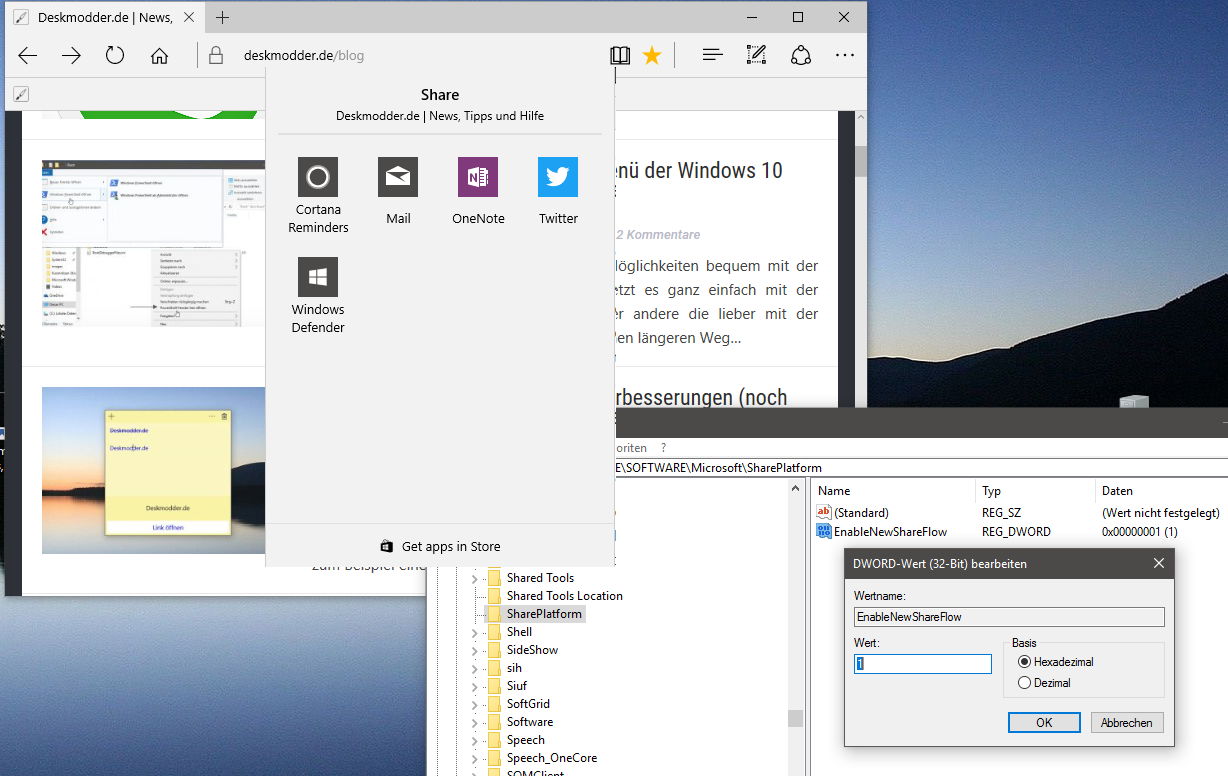Image resolution: width=1228 pixels, height=776 pixels.
Task: Open the ? help menu in registry editor
Action: click(x=663, y=448)
